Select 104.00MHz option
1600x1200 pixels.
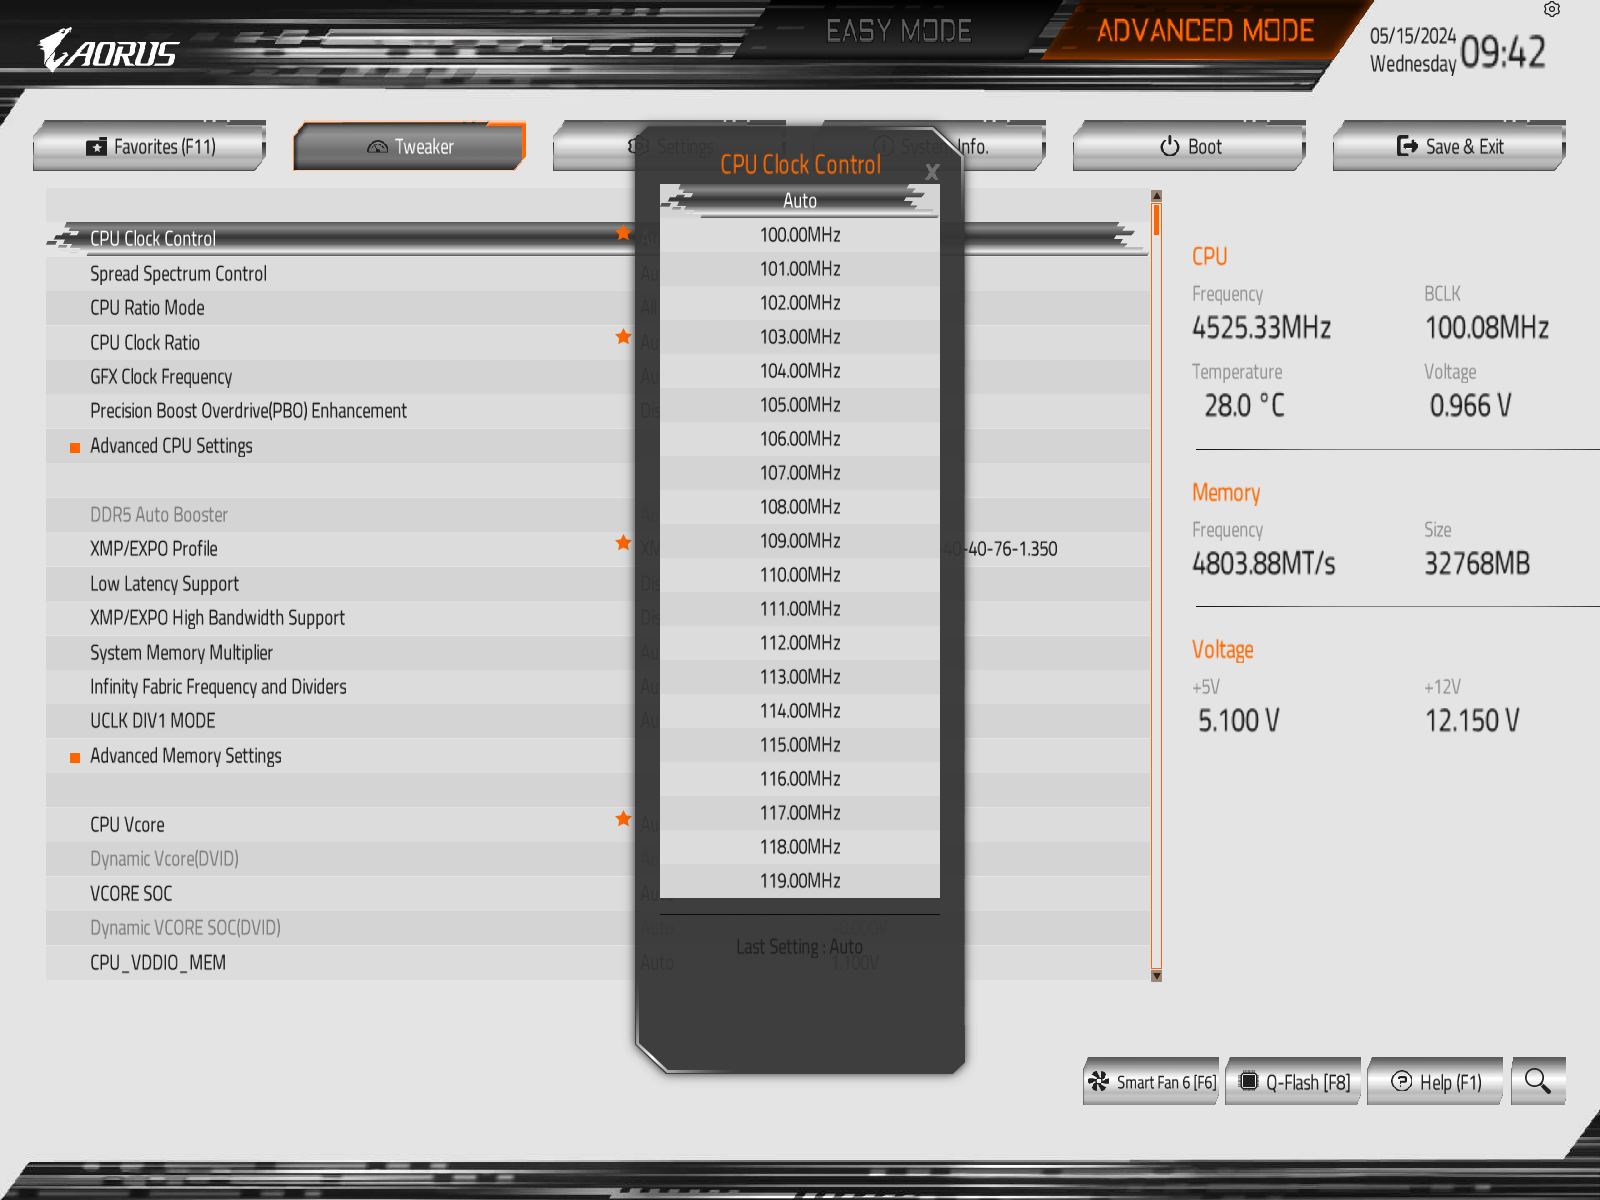coord(800,371)
